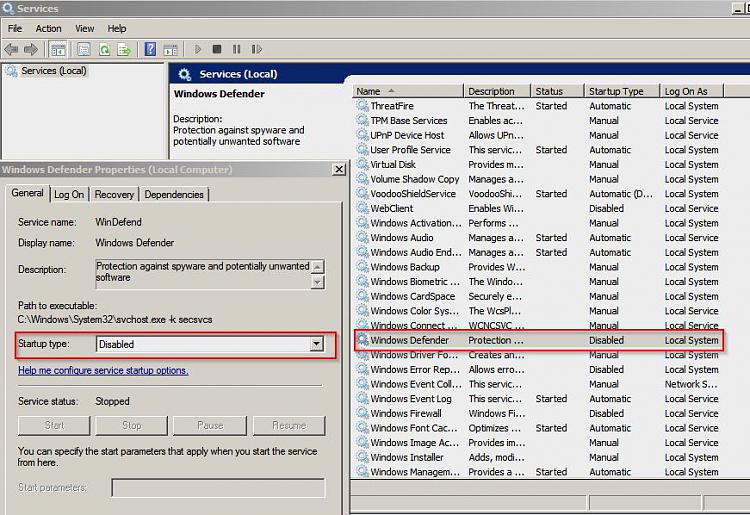The height and width of the screenshot is (515, 750).
Task: Open the blue Help question mark icon
Action: click(150, 49)
